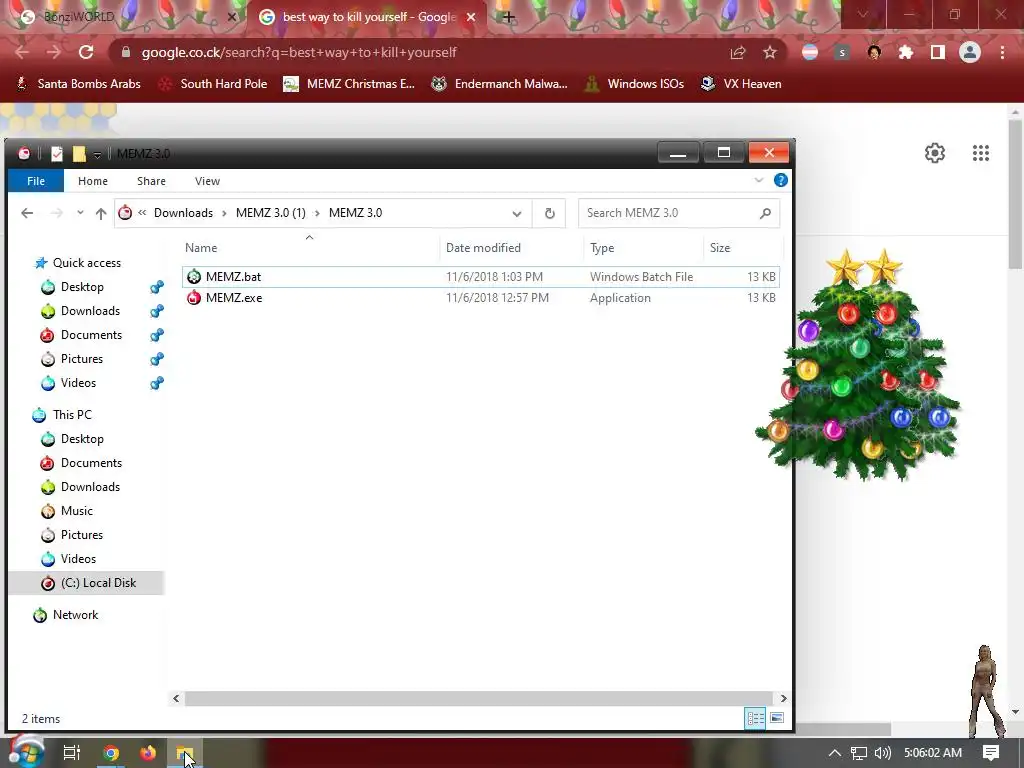Click Firefox icon in taskbar
This screenshot has height=768, width=1024.
pos(148,753)
